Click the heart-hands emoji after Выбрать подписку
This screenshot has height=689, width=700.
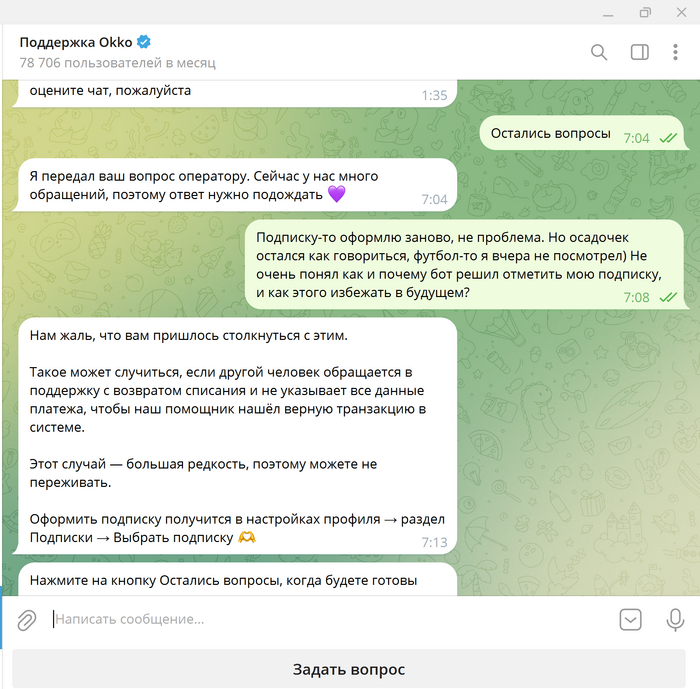[247, 537]
